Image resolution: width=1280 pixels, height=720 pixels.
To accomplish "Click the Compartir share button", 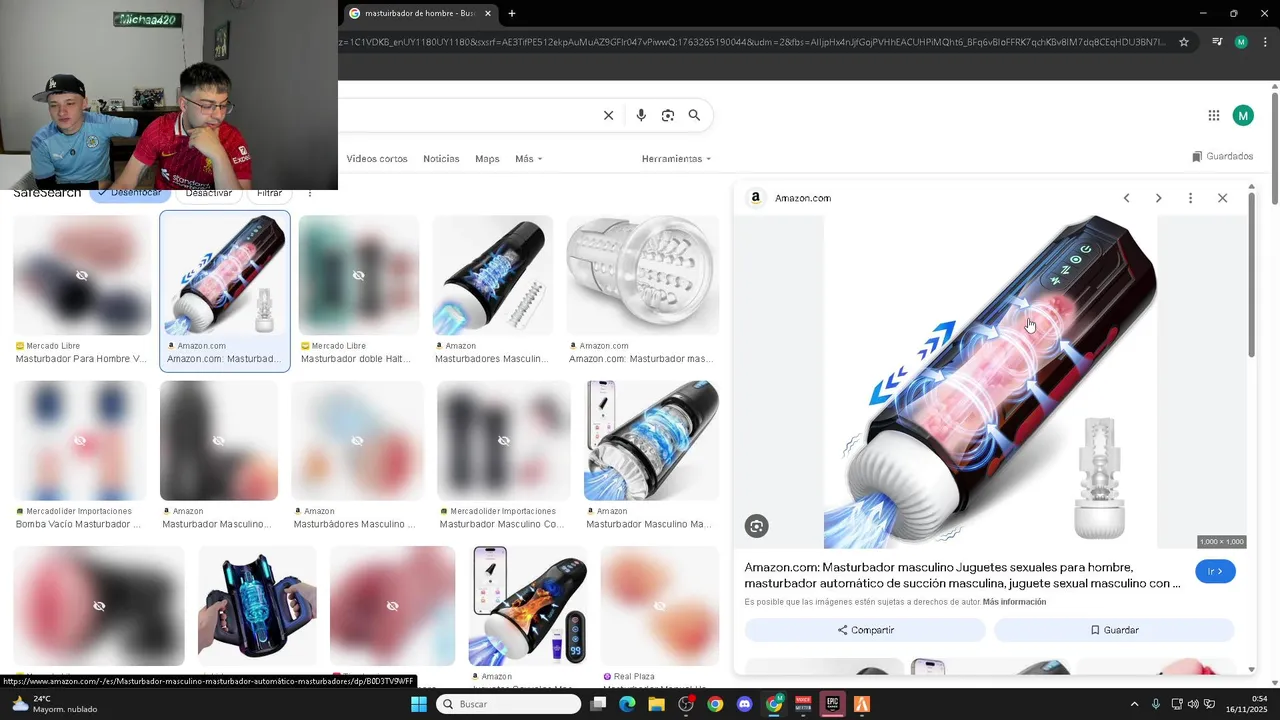I will (x=865, y=630).
